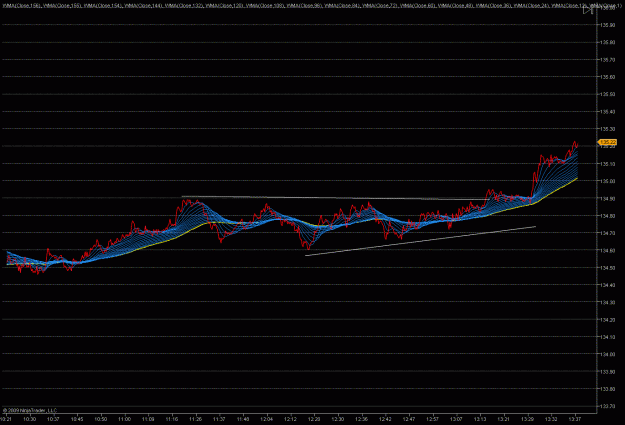This screenshot has height=425, width=625.
Task: Click the 12:47 time axis label
Action: (409, 419)
